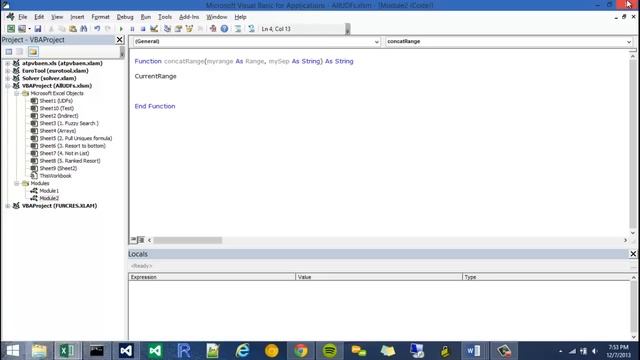Click the Break pause icon
640x360 pixels.
(132, 29)
